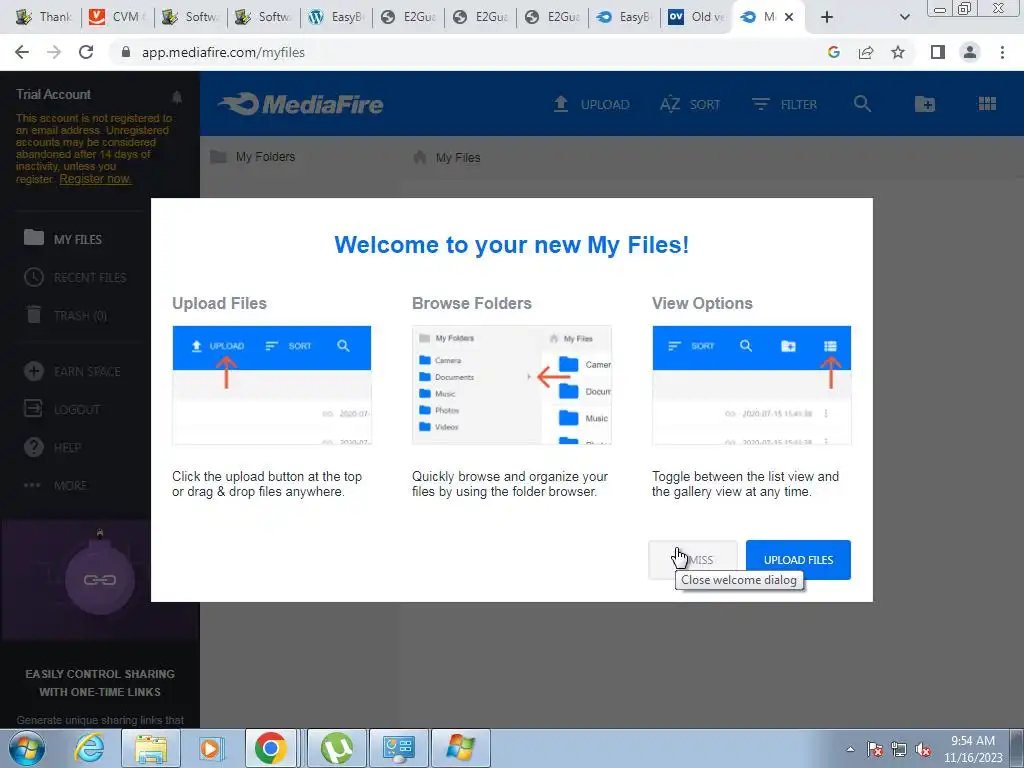Go back in the browser
The height and width of the screenshot is (768, 1024).
[22, 52]
